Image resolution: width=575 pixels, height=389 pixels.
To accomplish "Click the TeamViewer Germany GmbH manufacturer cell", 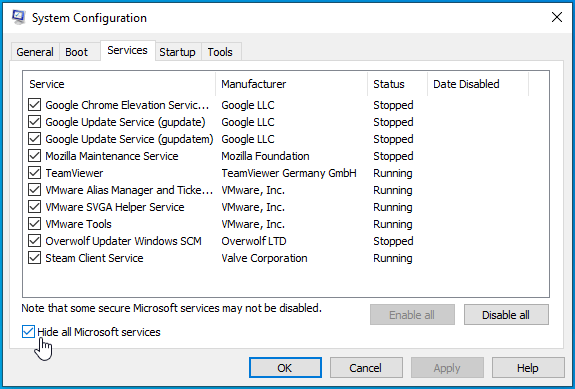I will (x=289, y=173).
